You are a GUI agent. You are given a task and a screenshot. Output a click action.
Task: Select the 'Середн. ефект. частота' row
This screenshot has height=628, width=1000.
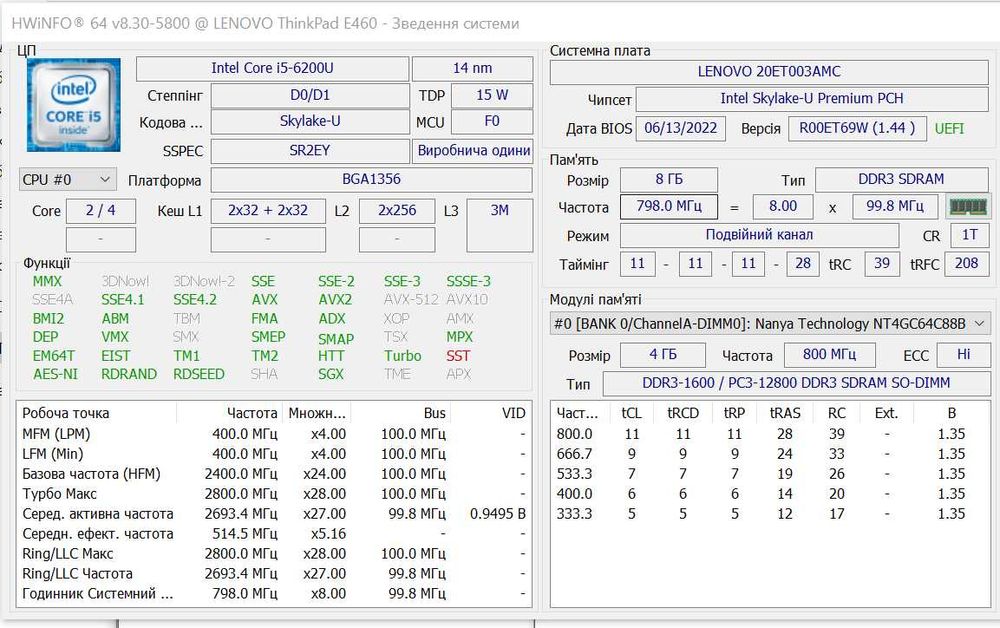pyautogui.click(x=274, y=534)
